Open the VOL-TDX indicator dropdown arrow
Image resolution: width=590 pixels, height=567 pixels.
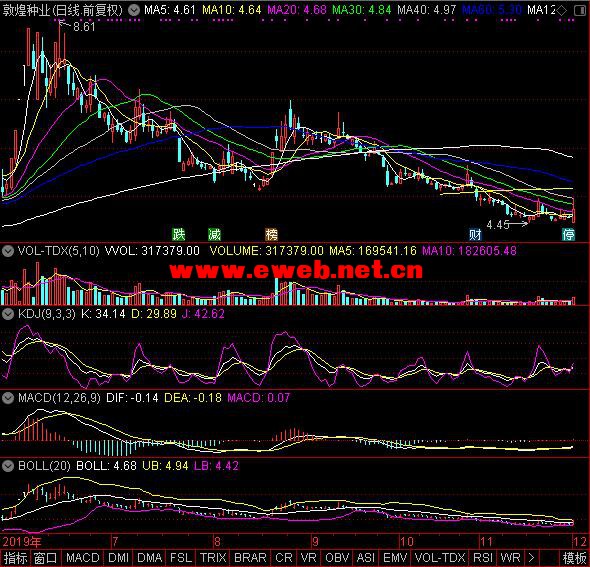click(x=8, y=251)
